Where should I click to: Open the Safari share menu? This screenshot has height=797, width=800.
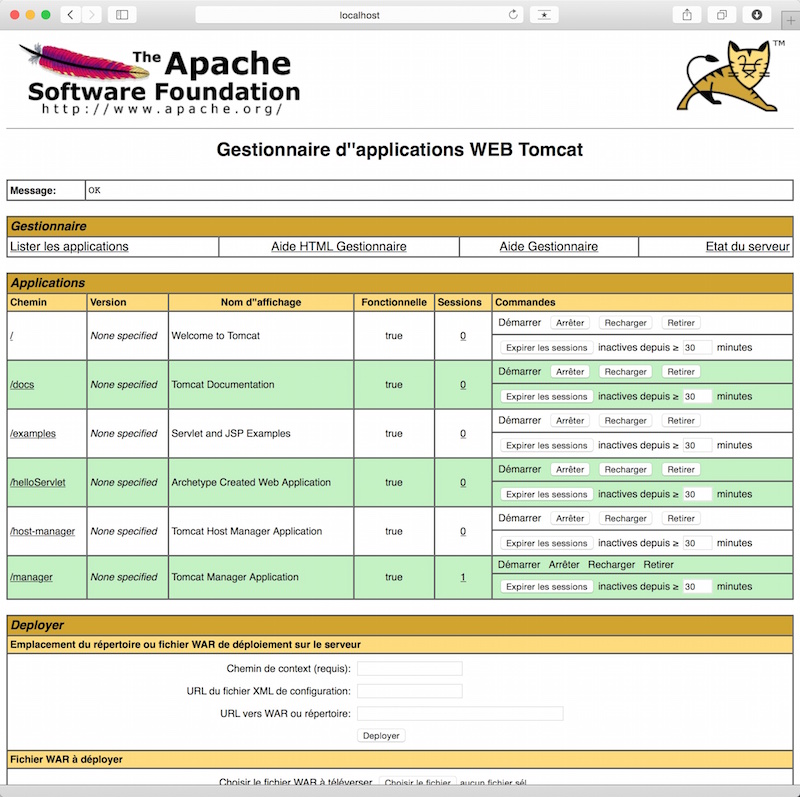coord(687,15)
